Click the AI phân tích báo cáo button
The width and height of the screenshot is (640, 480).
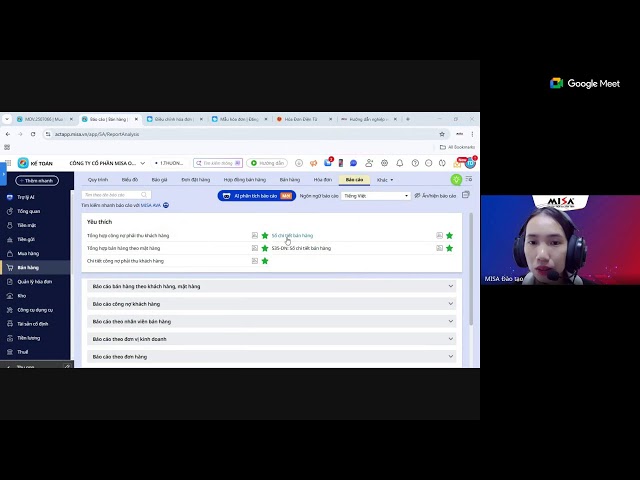(x=255, y=196)
